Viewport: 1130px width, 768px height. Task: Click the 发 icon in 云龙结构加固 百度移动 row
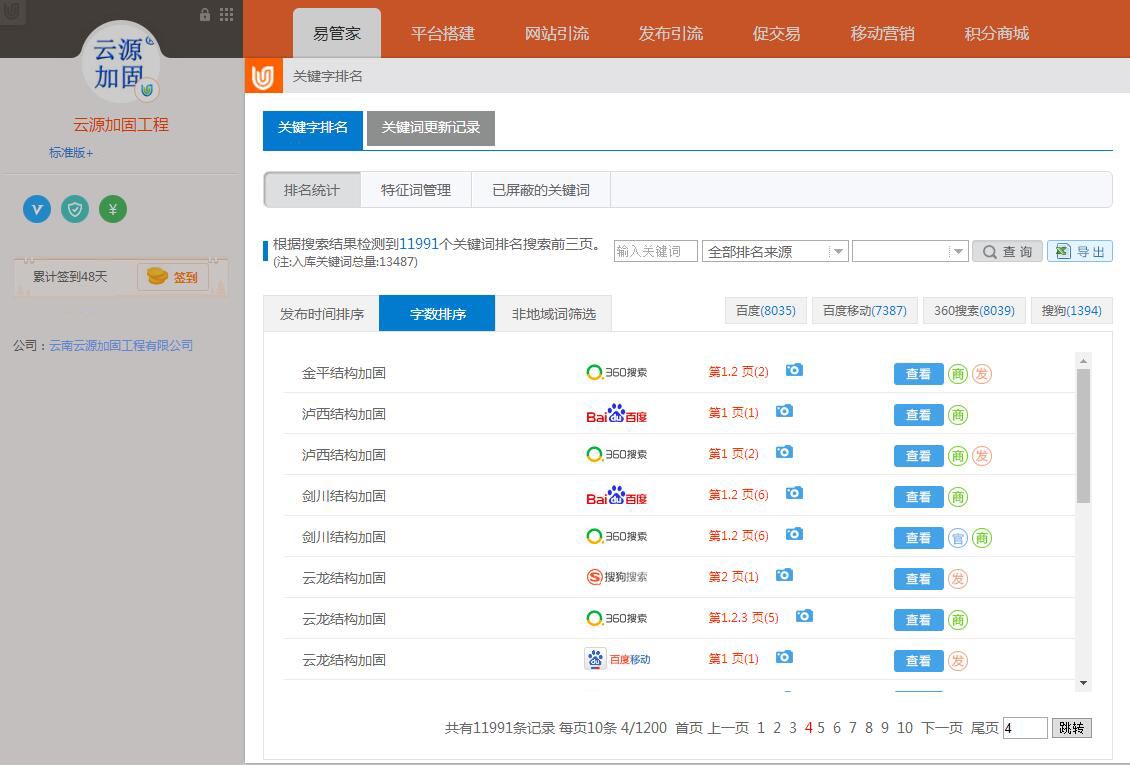[958, 661]
